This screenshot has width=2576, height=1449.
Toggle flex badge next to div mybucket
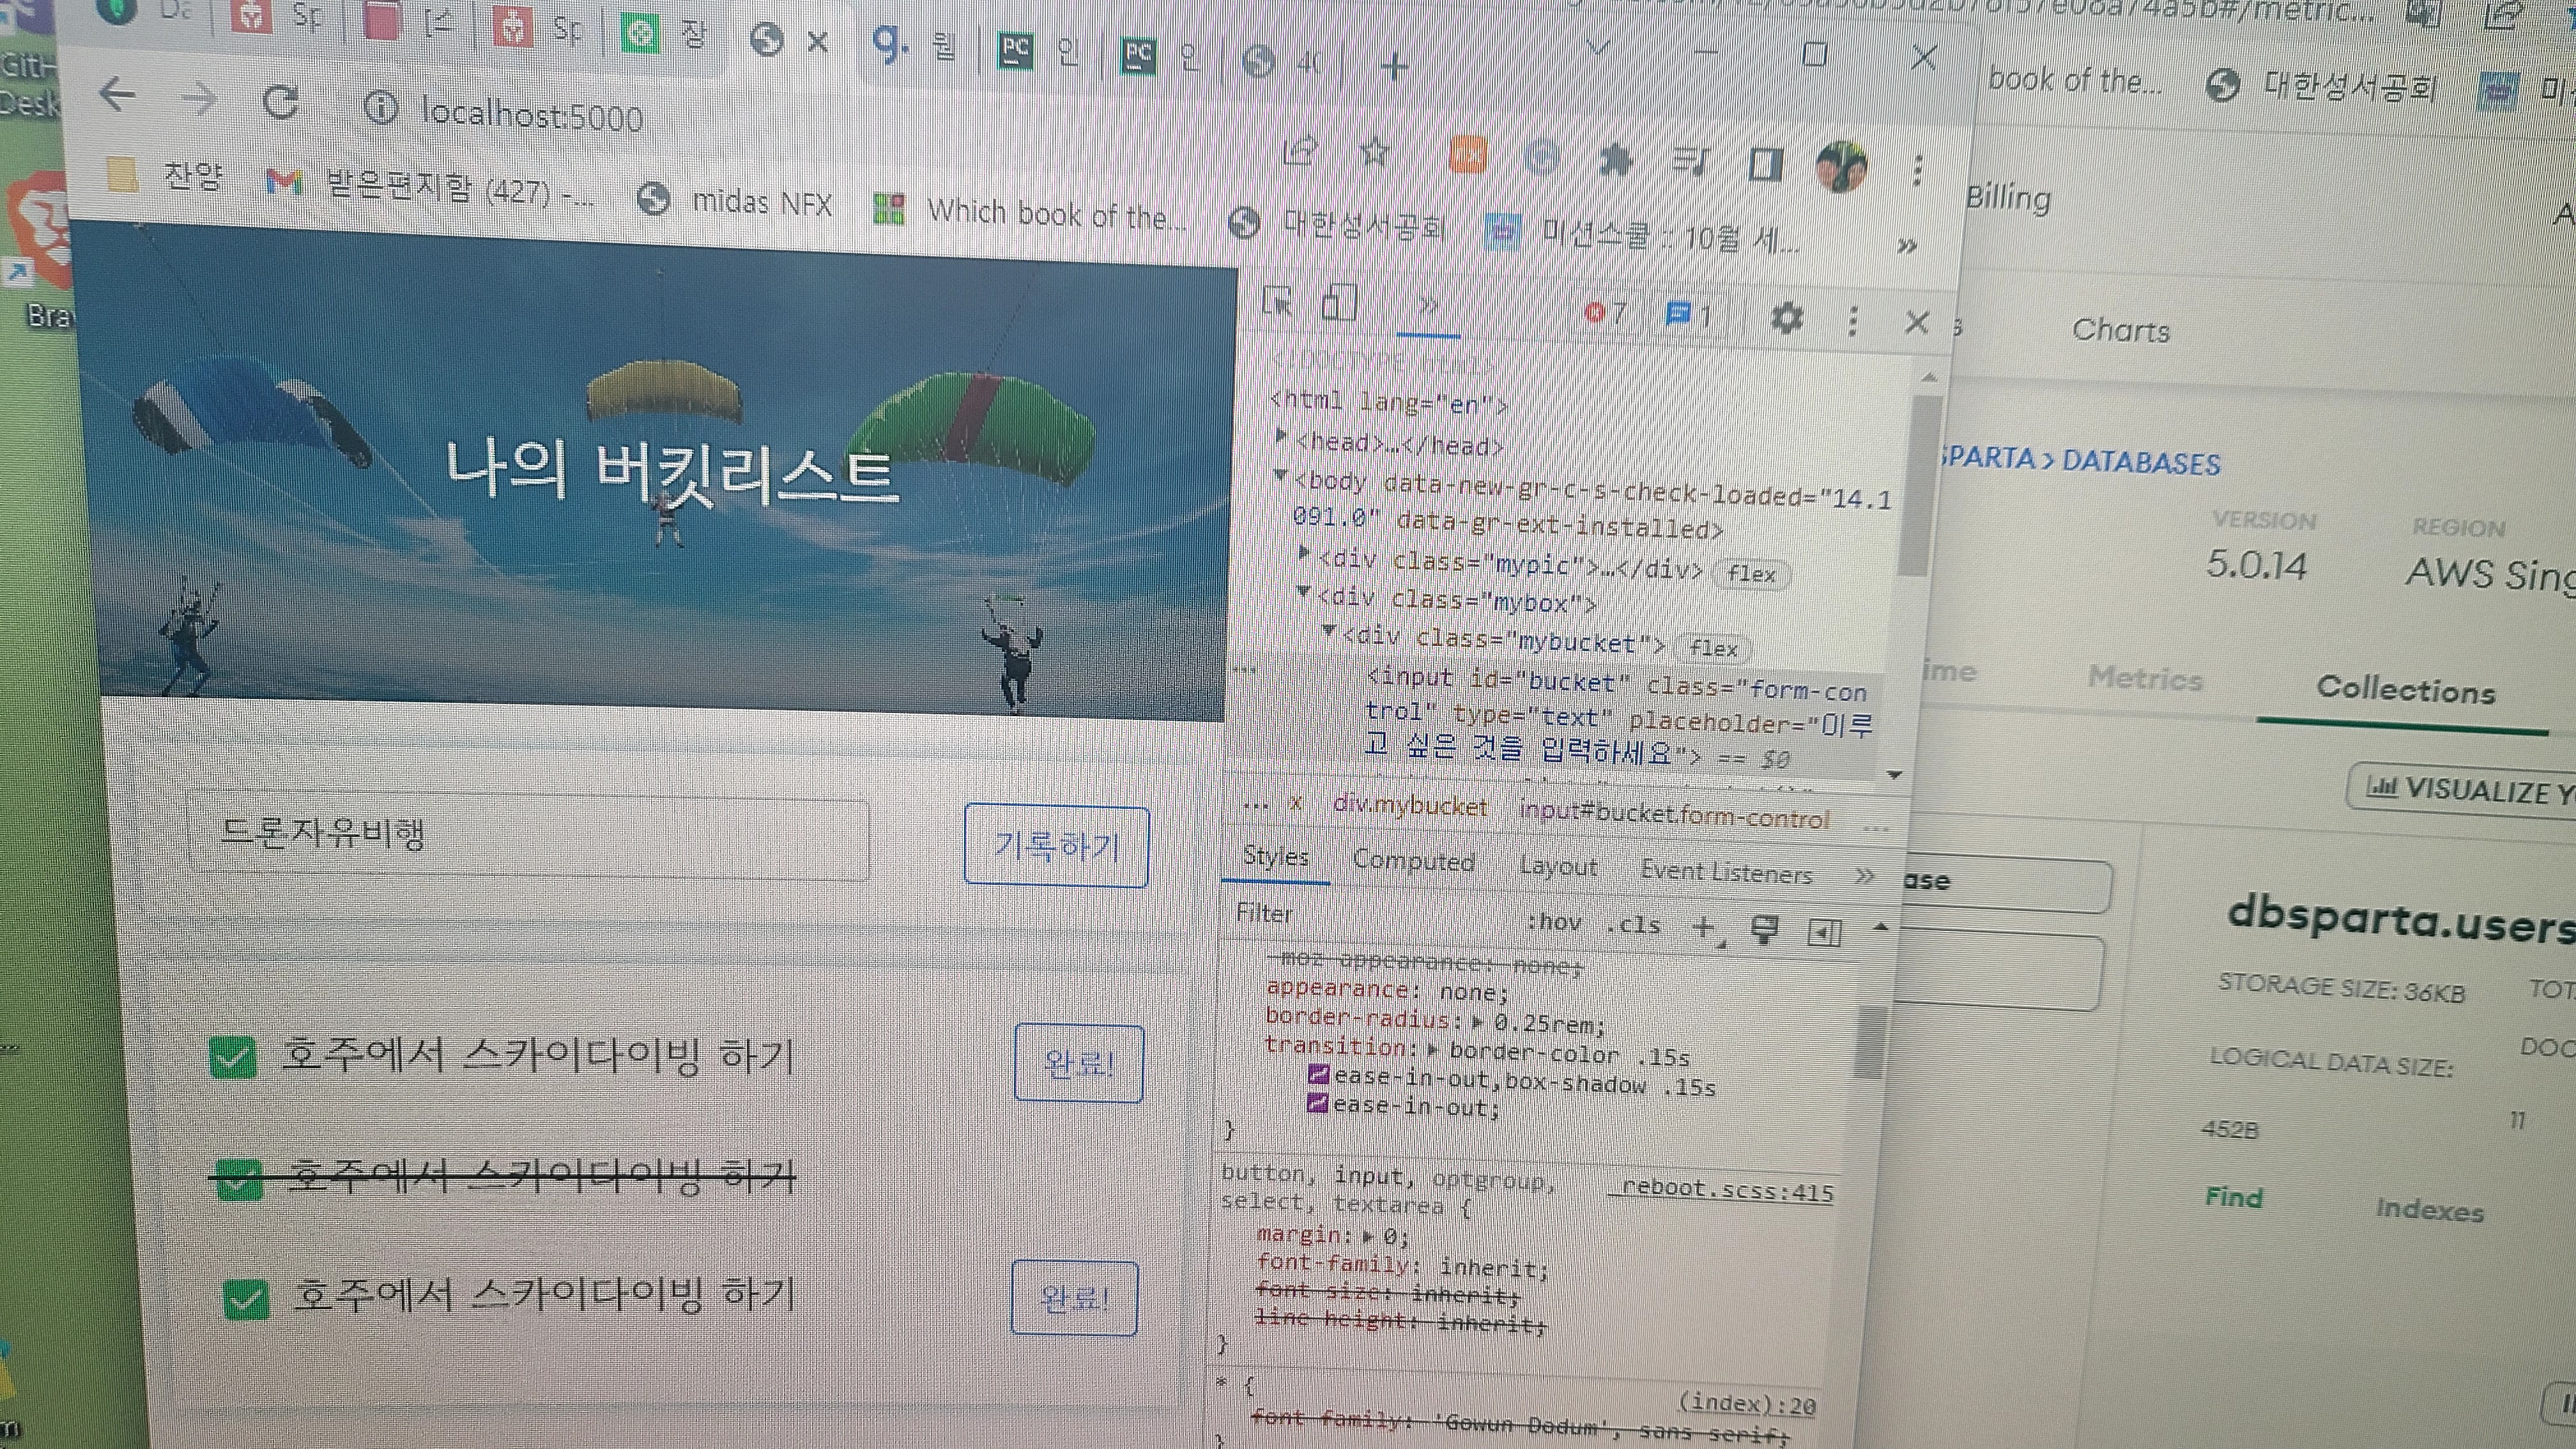pyautogui.click(x=1713, y=648)
